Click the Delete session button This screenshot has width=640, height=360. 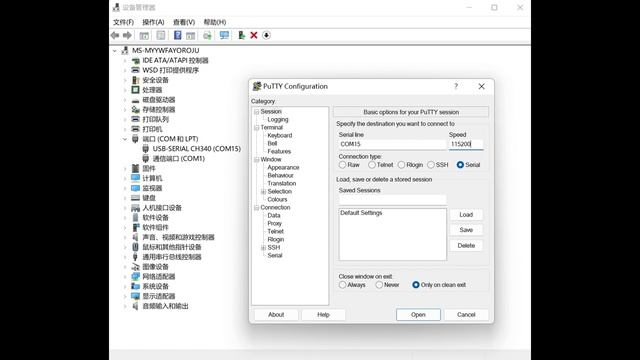466,246
